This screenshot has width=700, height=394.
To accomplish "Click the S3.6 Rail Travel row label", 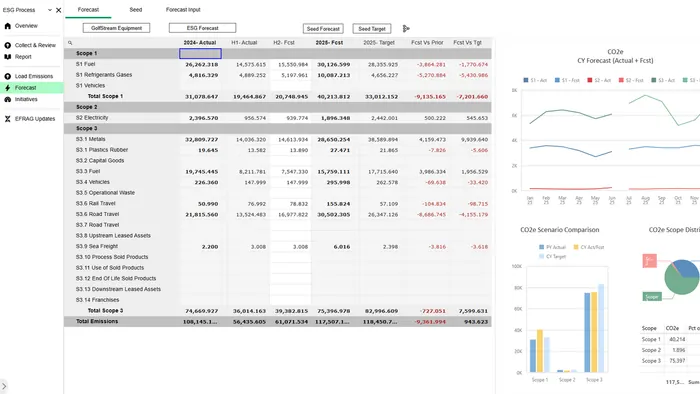I will tap(96, 203).
